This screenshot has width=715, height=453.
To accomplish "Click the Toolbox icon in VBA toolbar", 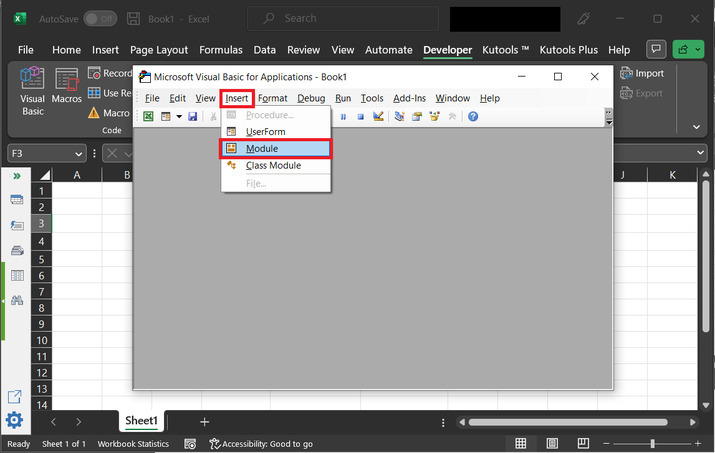I will click(x=452, y=116).
